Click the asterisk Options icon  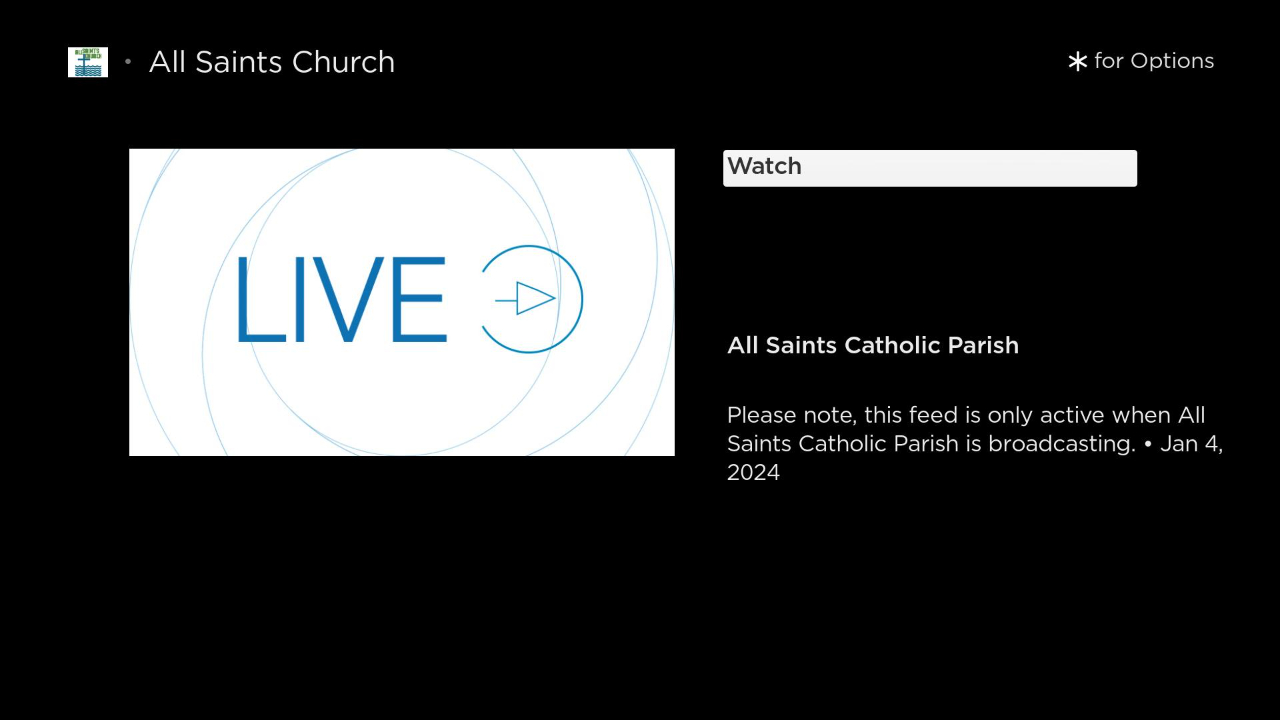pyautogui.click(x=1077, y=62)
